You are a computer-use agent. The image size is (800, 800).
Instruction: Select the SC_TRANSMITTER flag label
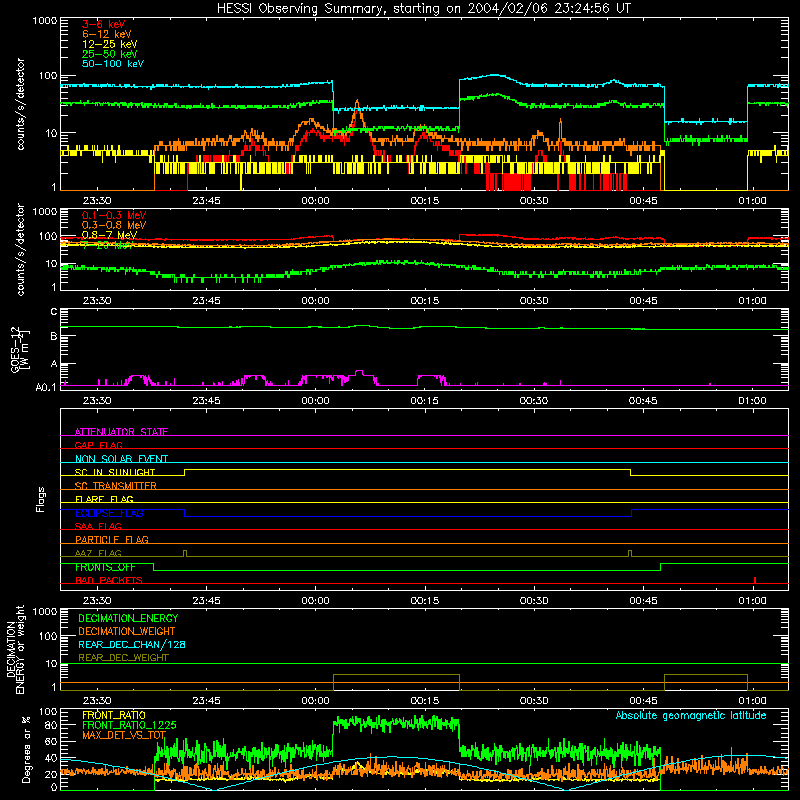point(116,486)
